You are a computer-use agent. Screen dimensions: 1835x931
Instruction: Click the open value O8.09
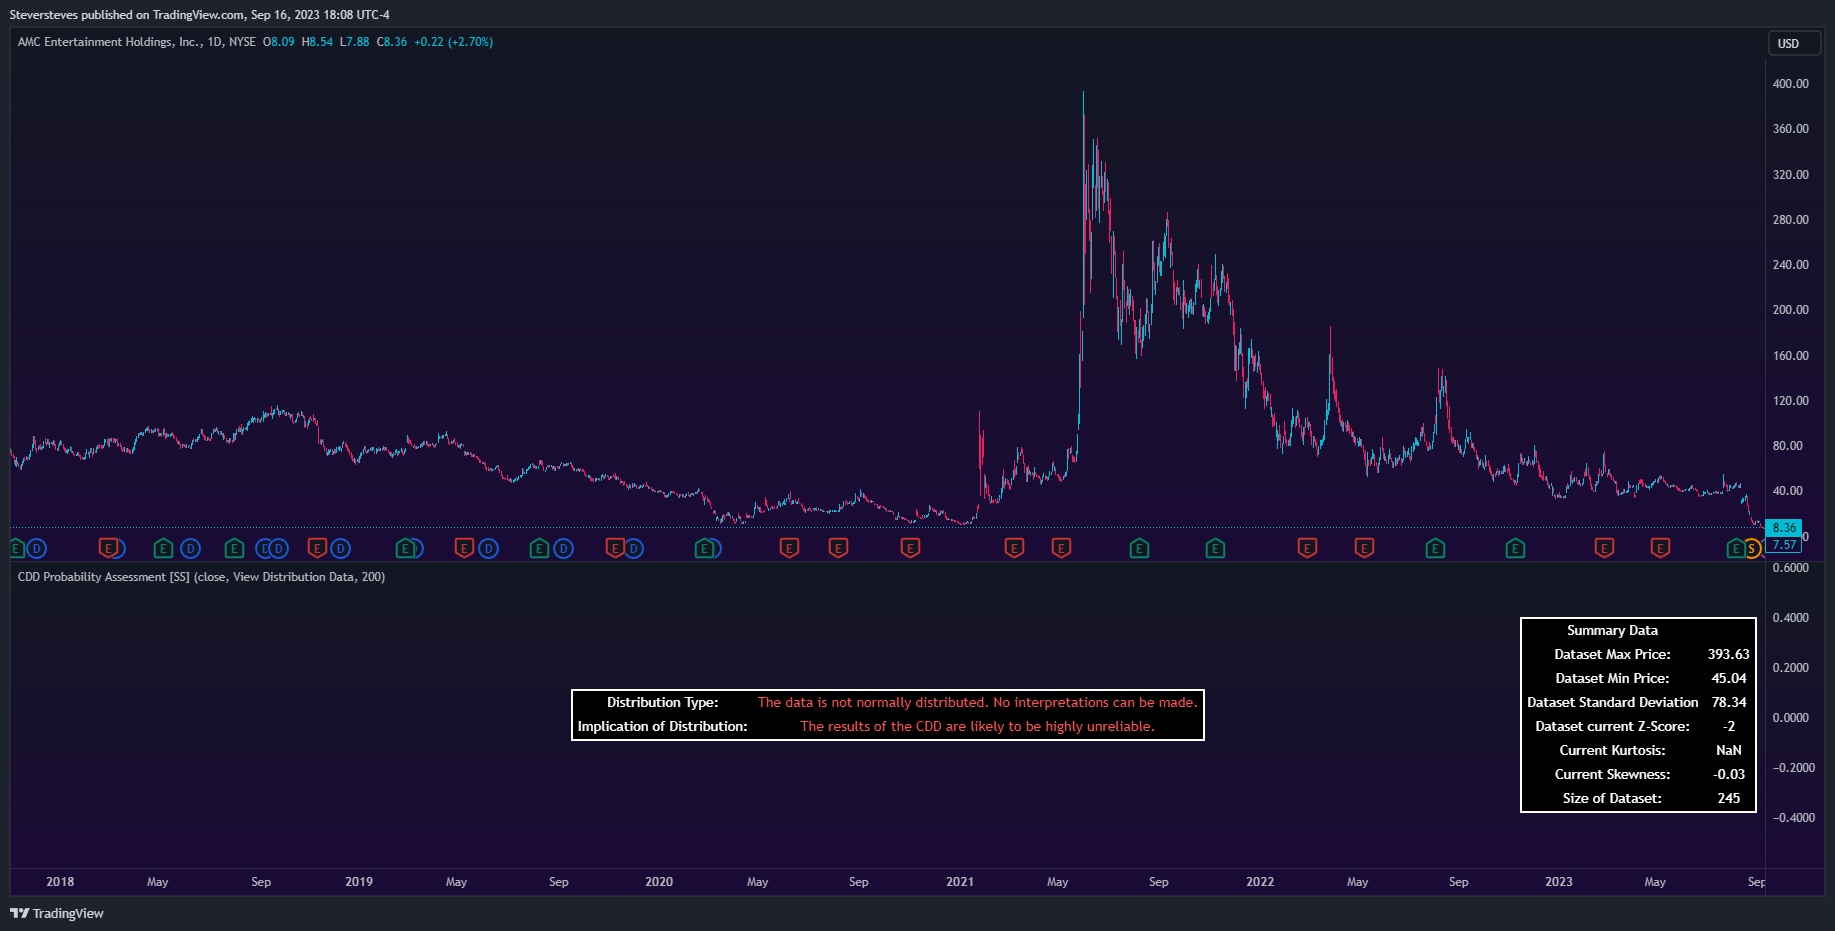coord(279,42)
